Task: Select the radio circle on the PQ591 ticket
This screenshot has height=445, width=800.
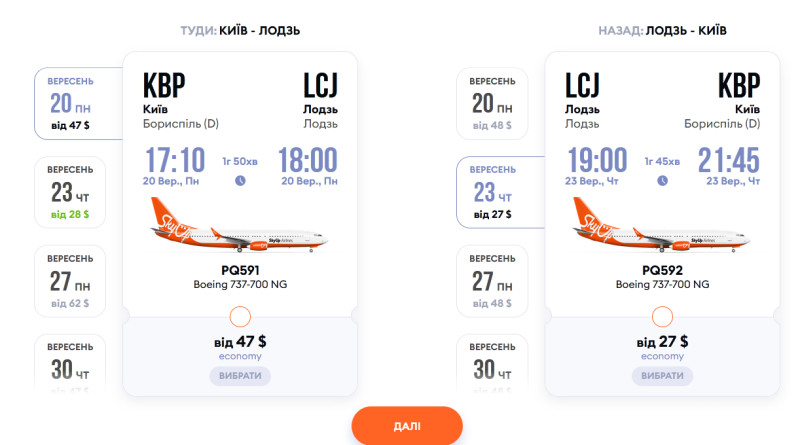Action: click(x=240, y=317)
